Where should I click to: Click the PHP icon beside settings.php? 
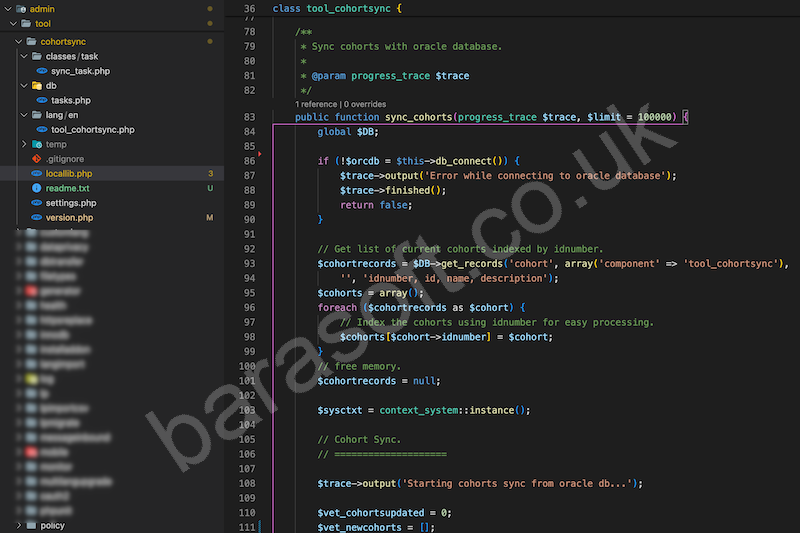pos(37,203)
